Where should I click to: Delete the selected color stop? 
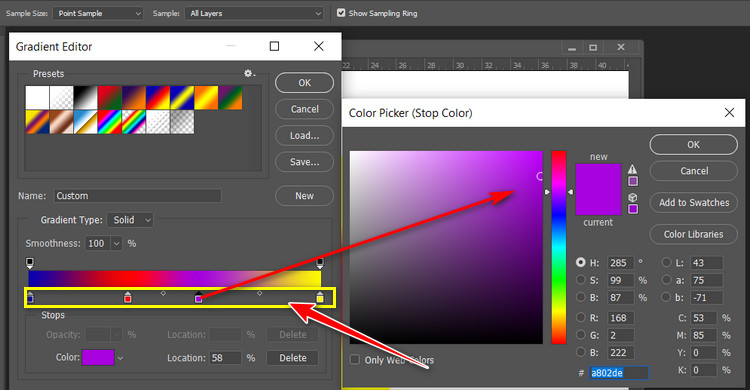pos(293,357)
